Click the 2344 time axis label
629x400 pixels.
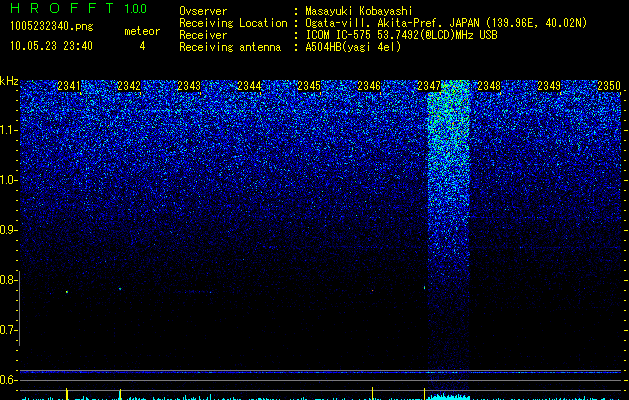(x=249, y=86)
